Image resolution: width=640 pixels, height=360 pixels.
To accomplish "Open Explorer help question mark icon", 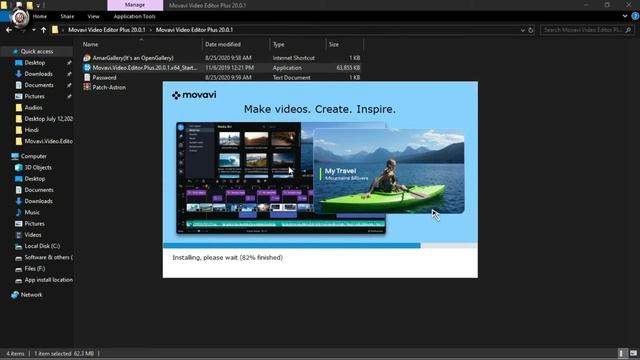I will pyautogui.click(x=635, y=16).
